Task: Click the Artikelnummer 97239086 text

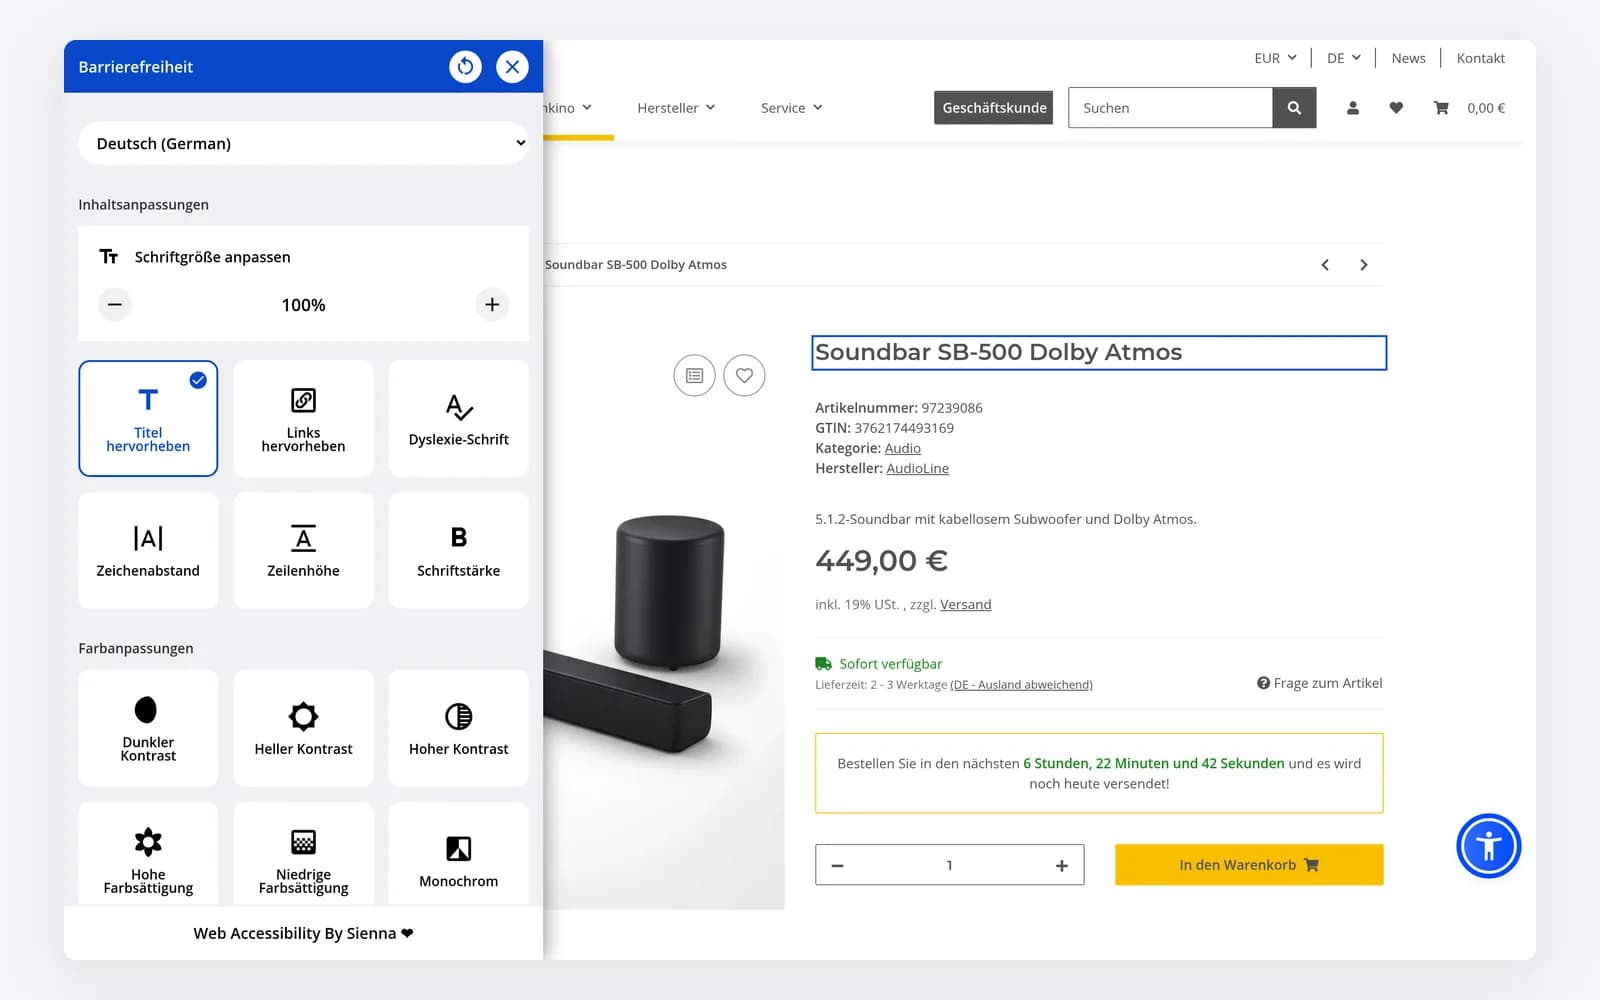Action: [x=899, y=408]
